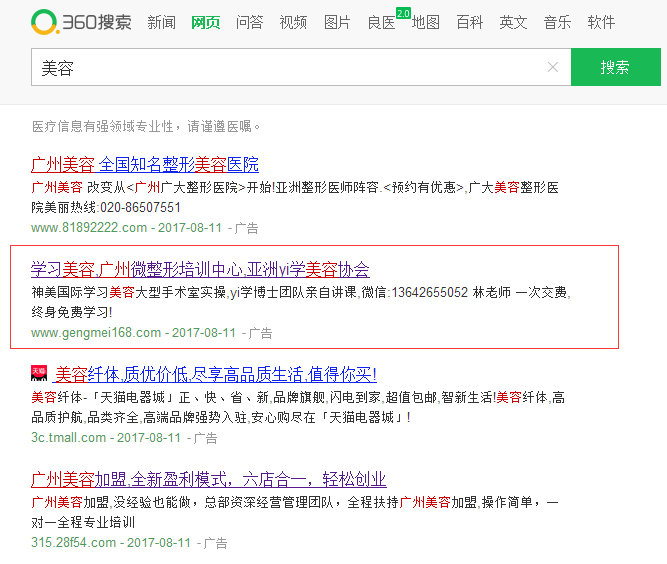Go to 图片 search tab

click(x=337, y=22)
